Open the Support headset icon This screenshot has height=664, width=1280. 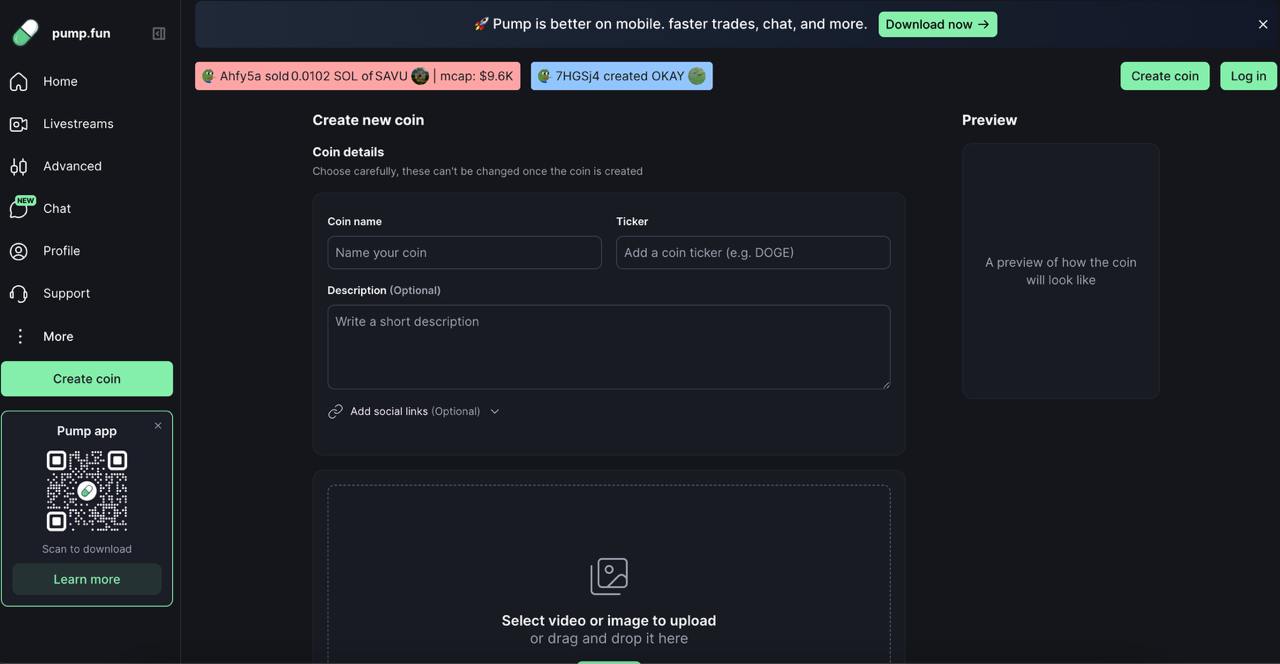(x=19, y=293)
